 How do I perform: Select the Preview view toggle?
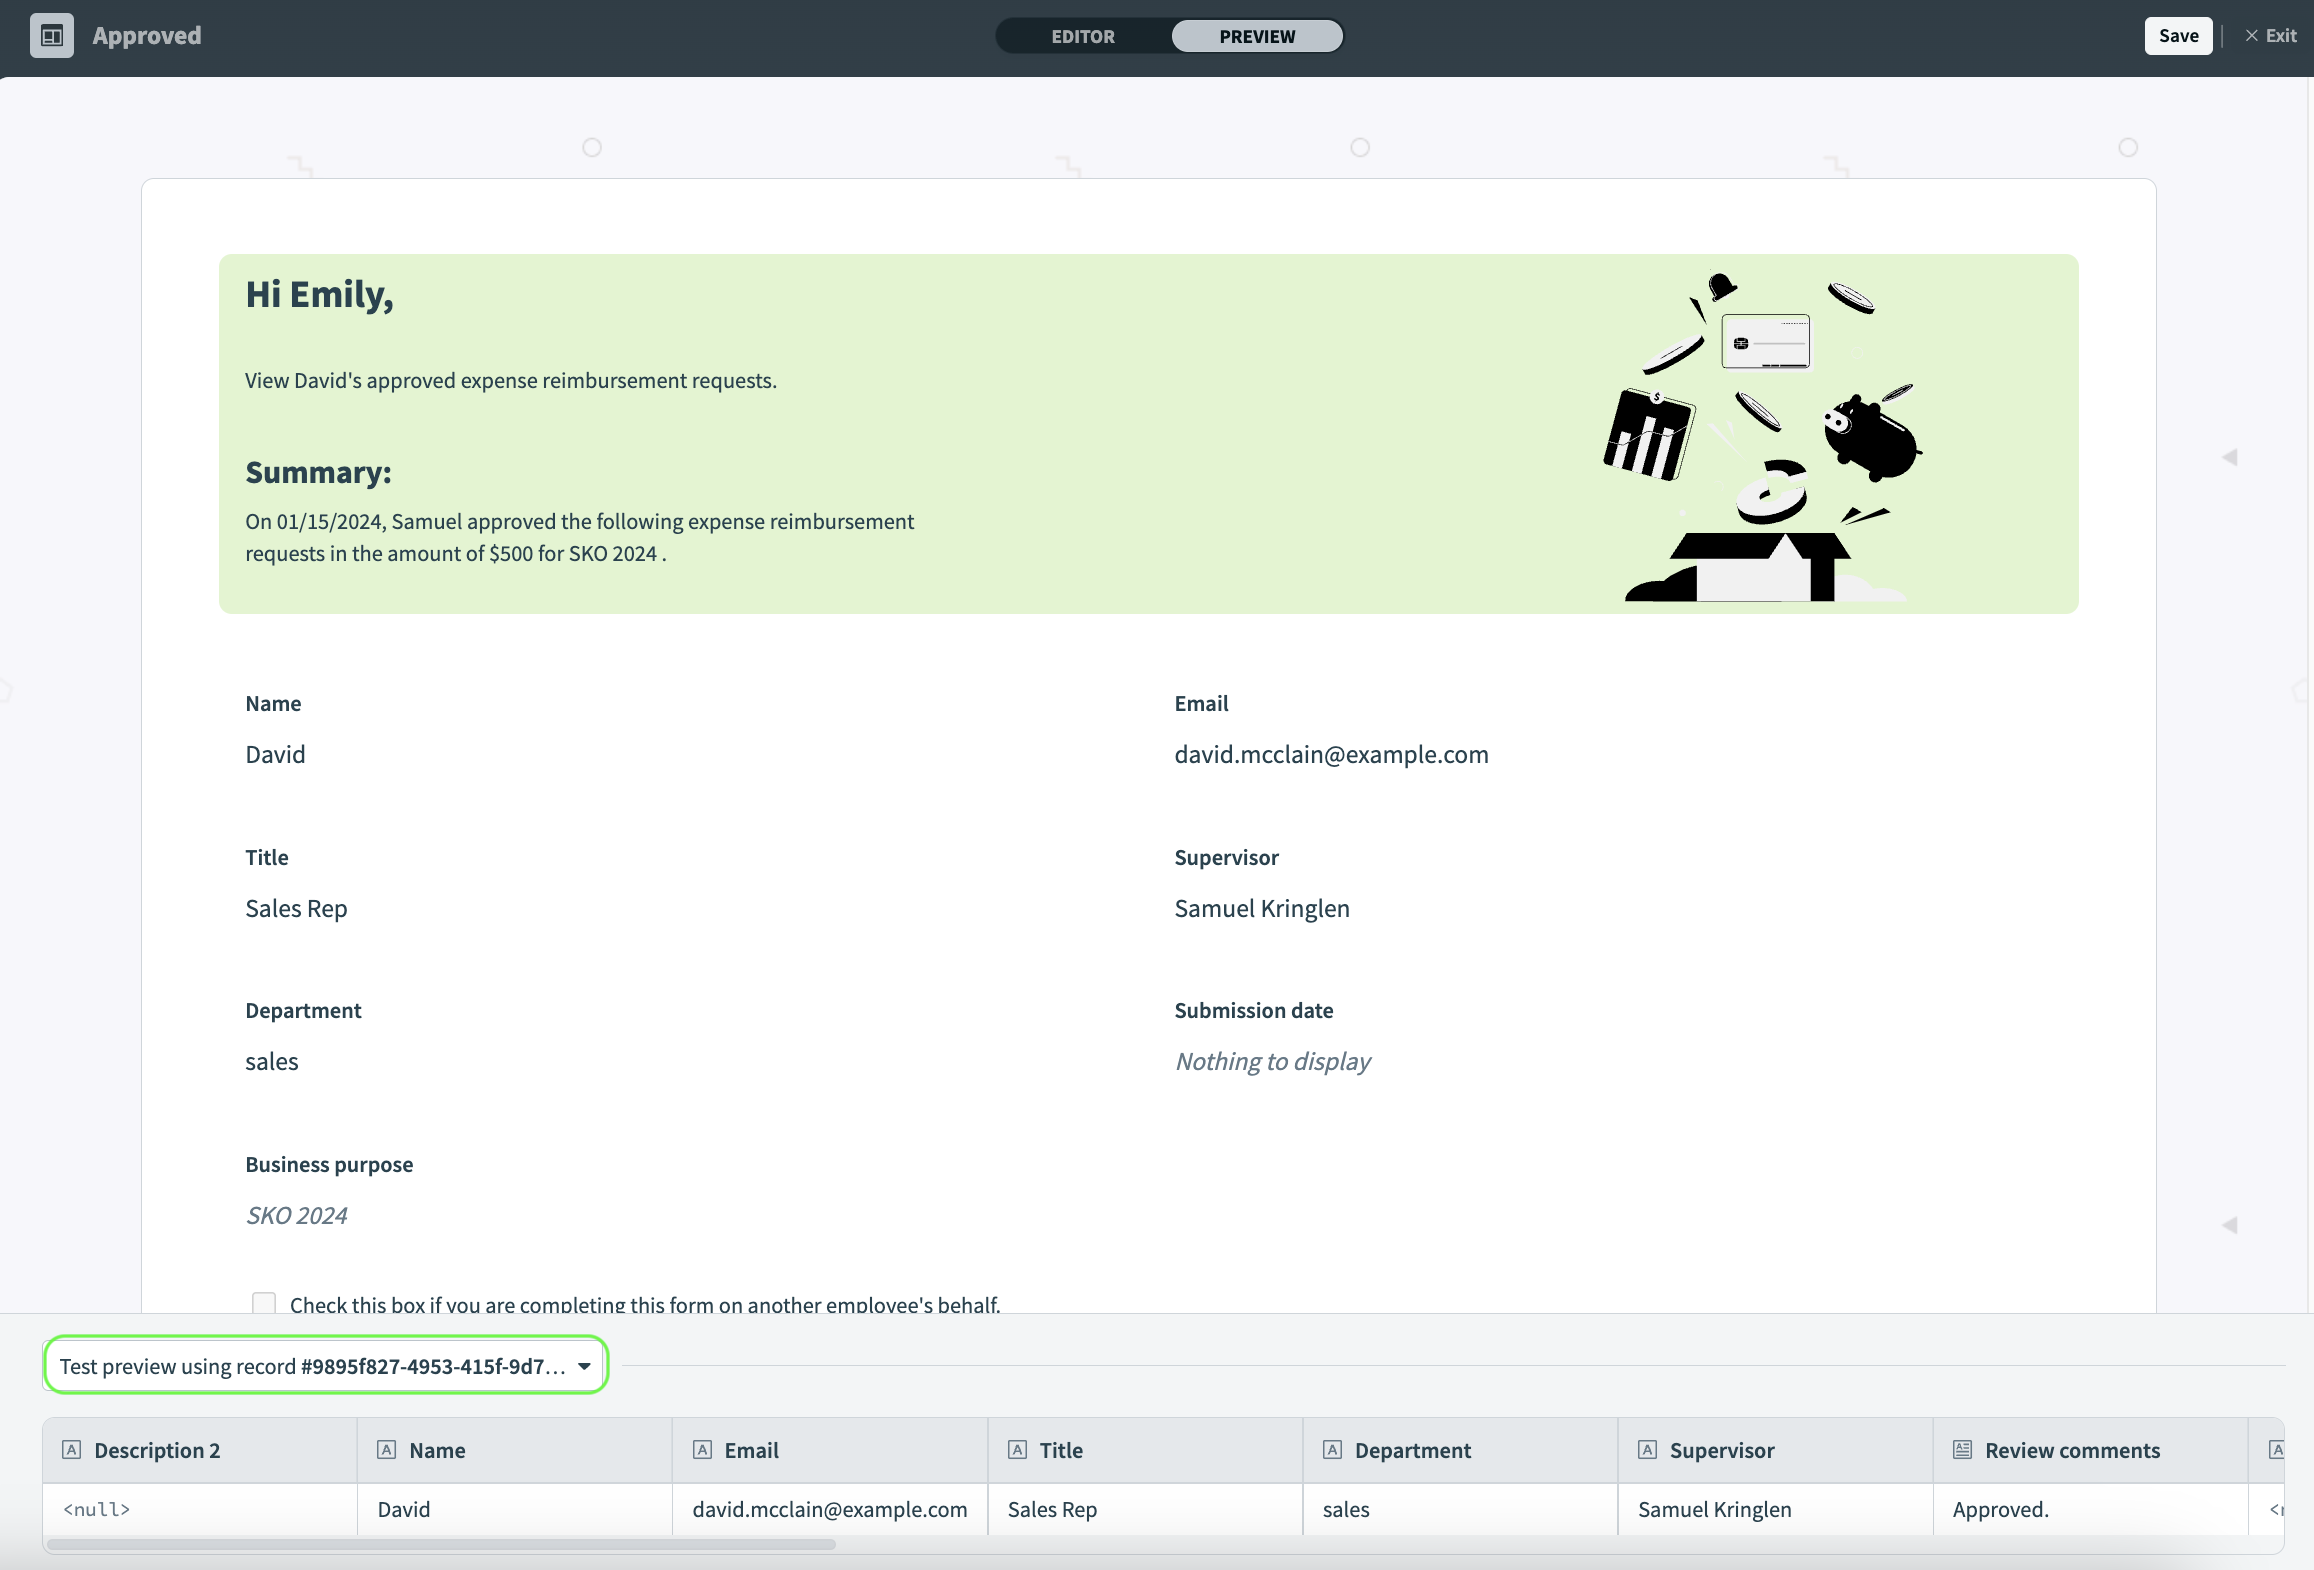[x=1256, y=36]
